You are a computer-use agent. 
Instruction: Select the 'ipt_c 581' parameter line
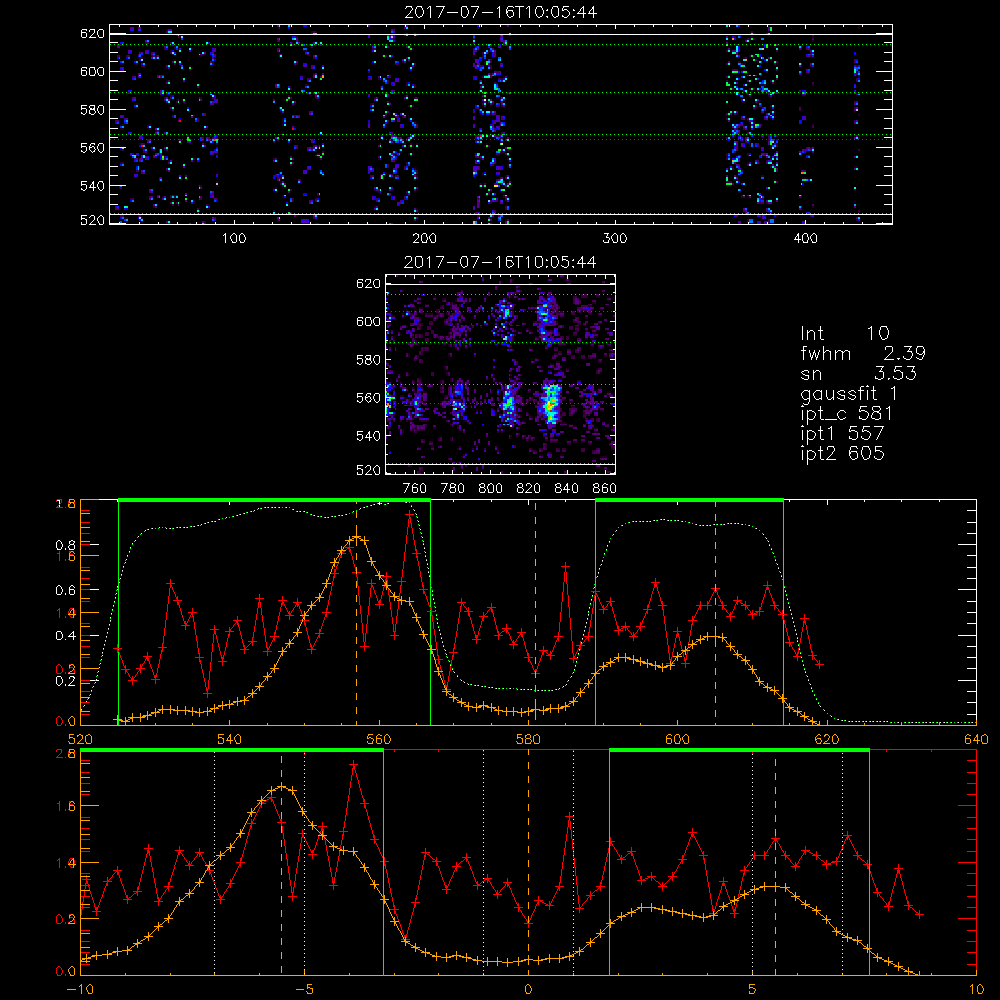point(846,414)
